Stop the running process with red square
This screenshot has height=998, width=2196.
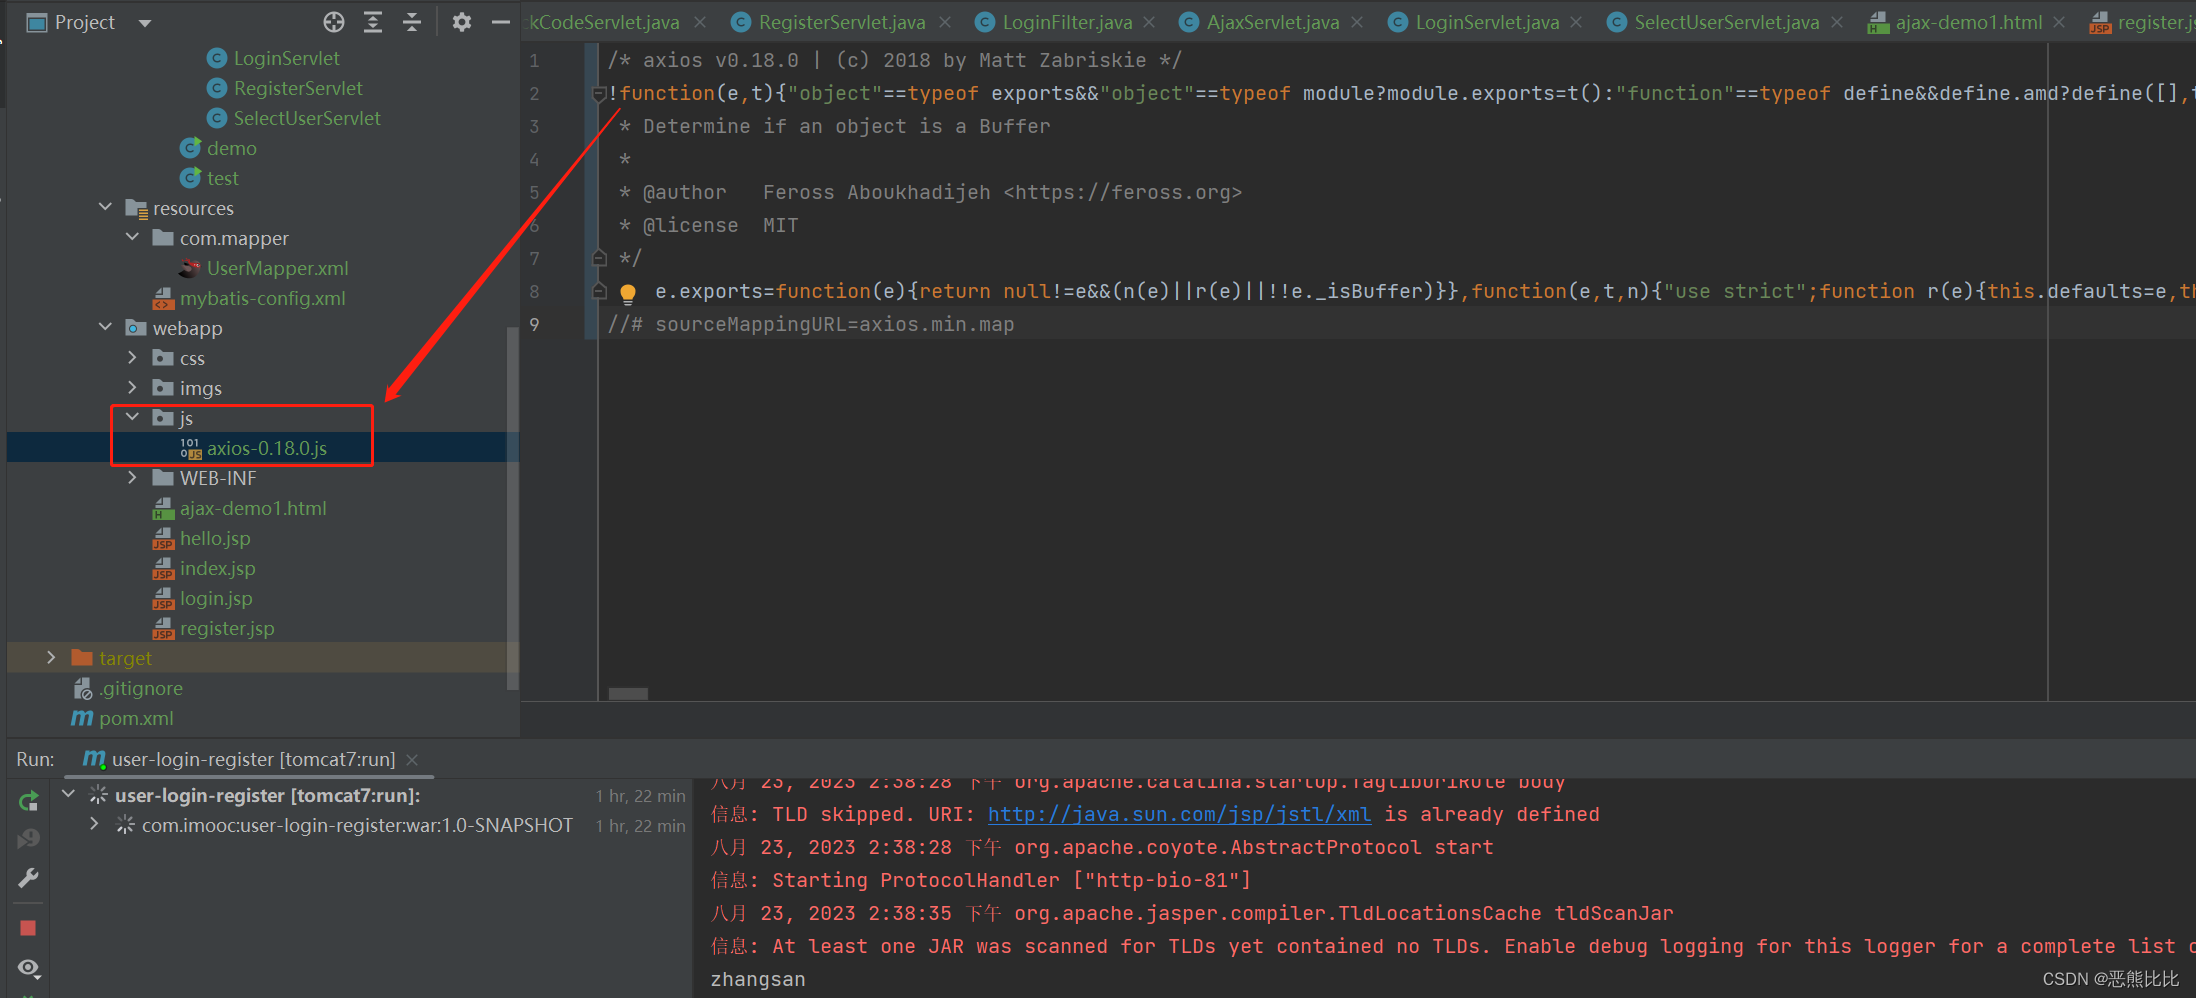pyautogui.click(x=28, y=928)
